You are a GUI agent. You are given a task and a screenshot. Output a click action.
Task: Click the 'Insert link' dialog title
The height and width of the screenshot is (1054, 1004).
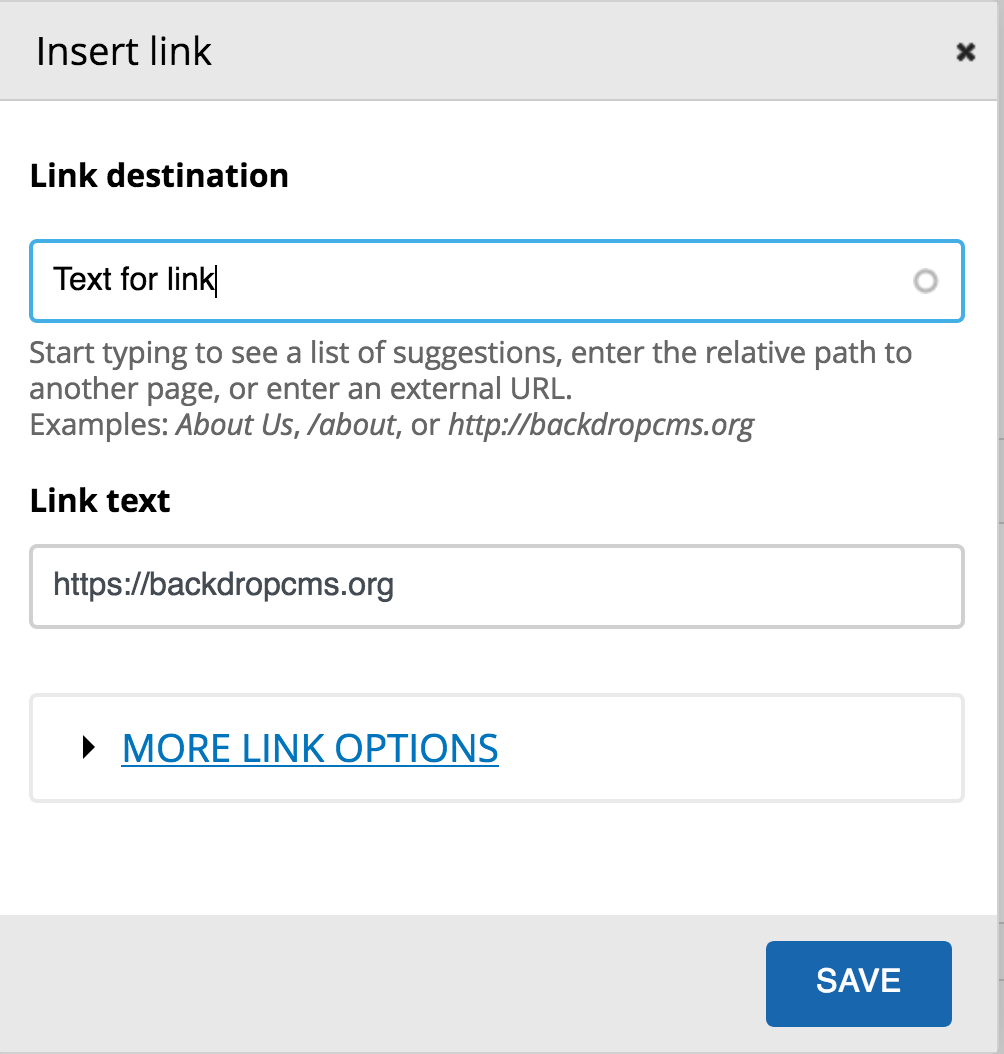pyautogui.click(x=123, y=51)
